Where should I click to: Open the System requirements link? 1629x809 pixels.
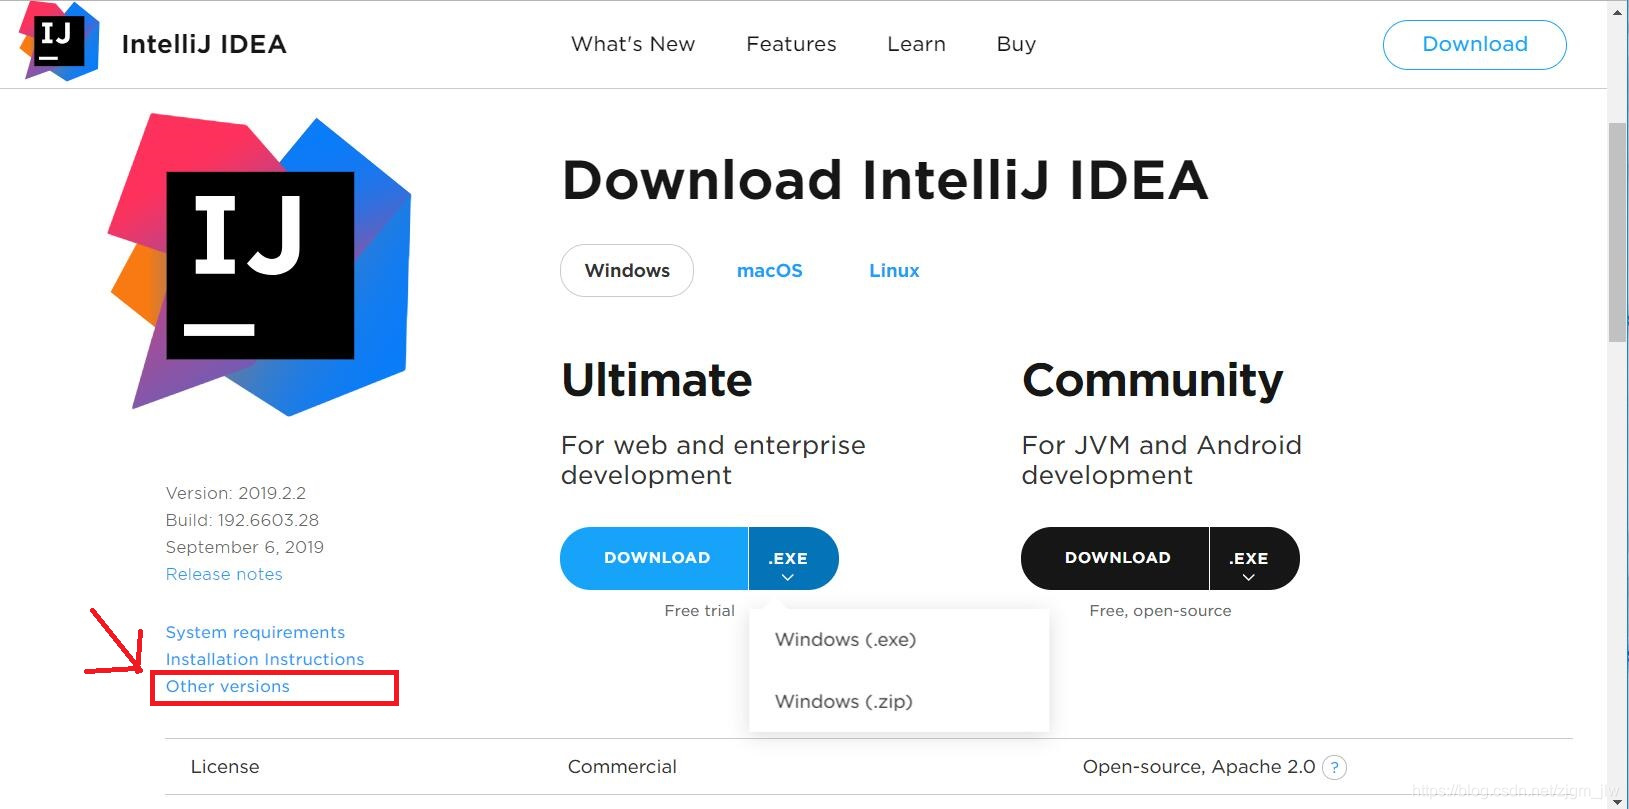point(255,632)
